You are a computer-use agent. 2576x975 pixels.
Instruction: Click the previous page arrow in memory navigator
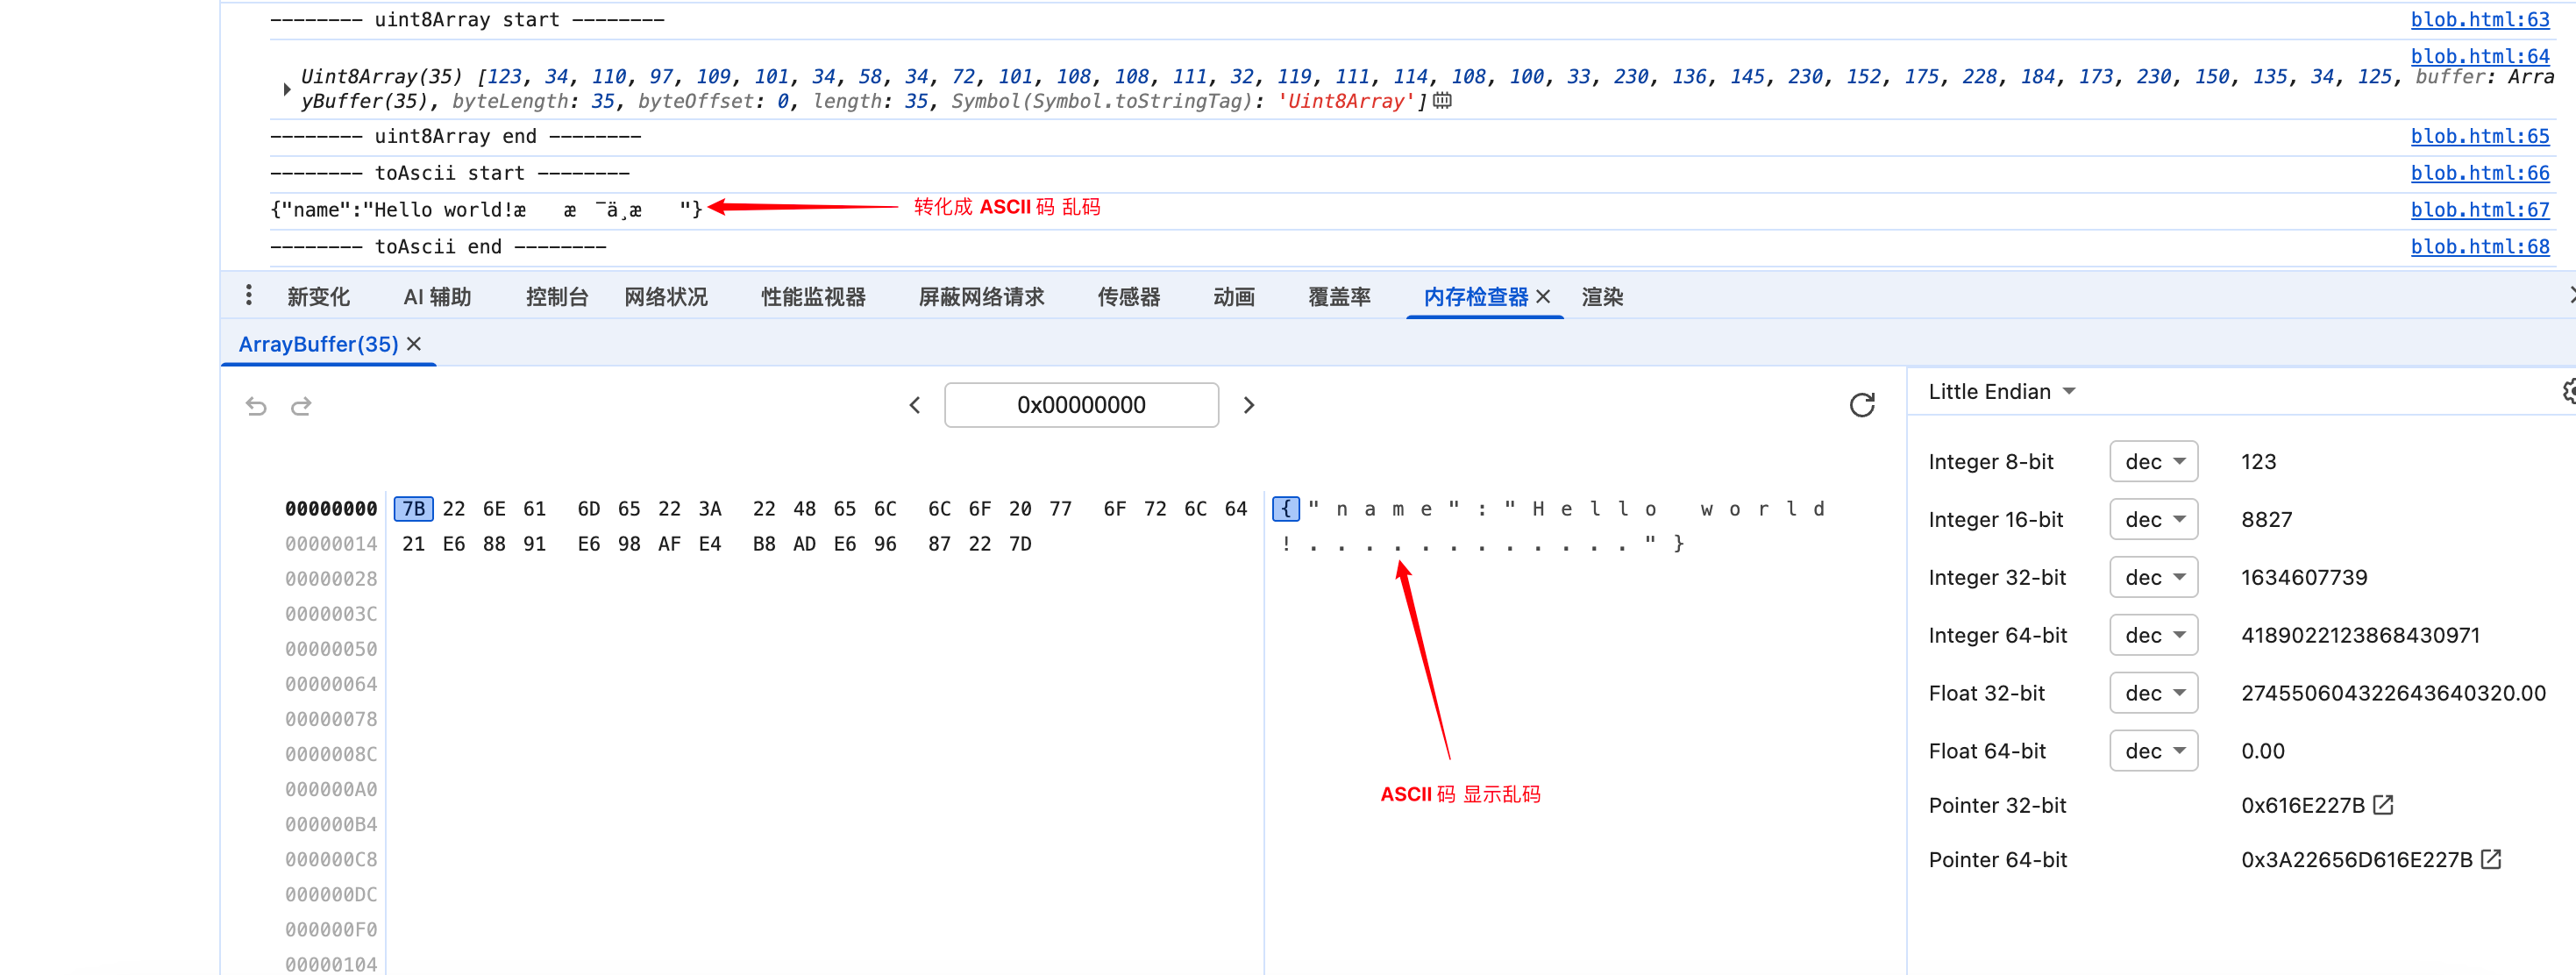(914, 405)
